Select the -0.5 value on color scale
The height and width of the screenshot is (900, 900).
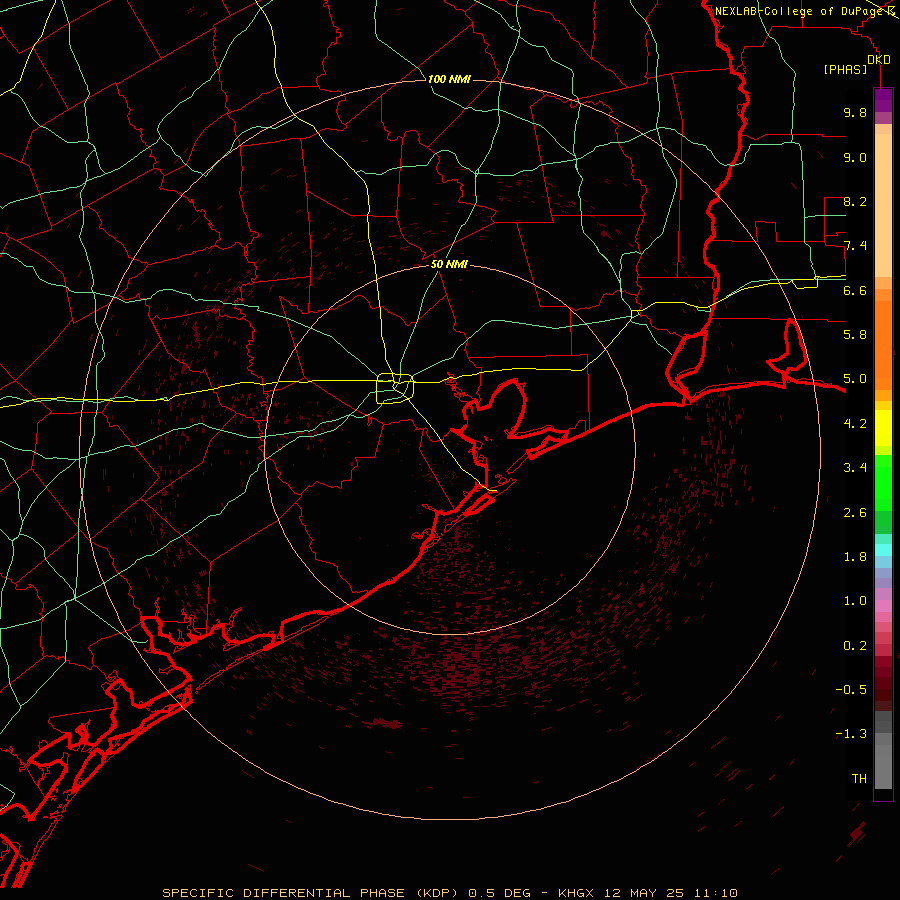coord(851,690)
